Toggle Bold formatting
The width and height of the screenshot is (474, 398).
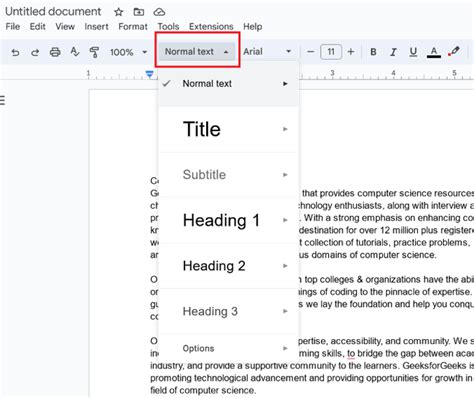(373, 52)
